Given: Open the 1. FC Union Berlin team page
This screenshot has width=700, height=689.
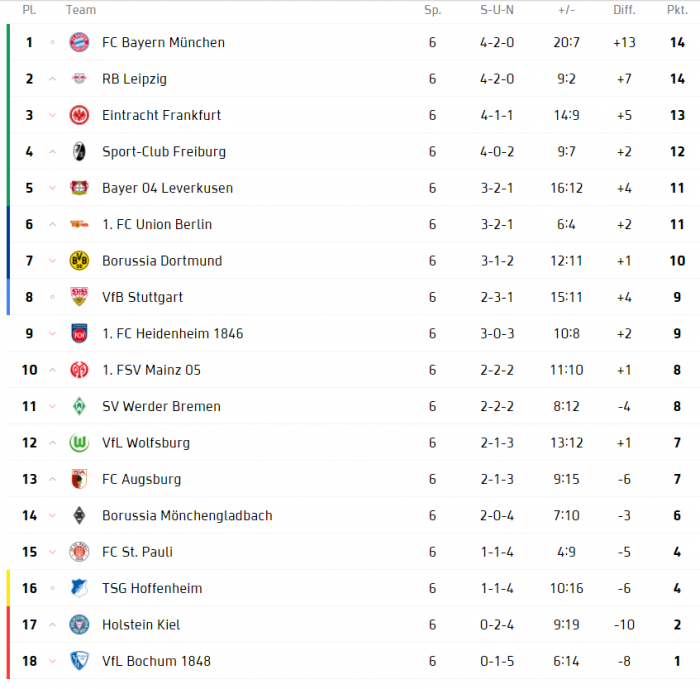Looking at the screenshot, I should coord(157,224).
